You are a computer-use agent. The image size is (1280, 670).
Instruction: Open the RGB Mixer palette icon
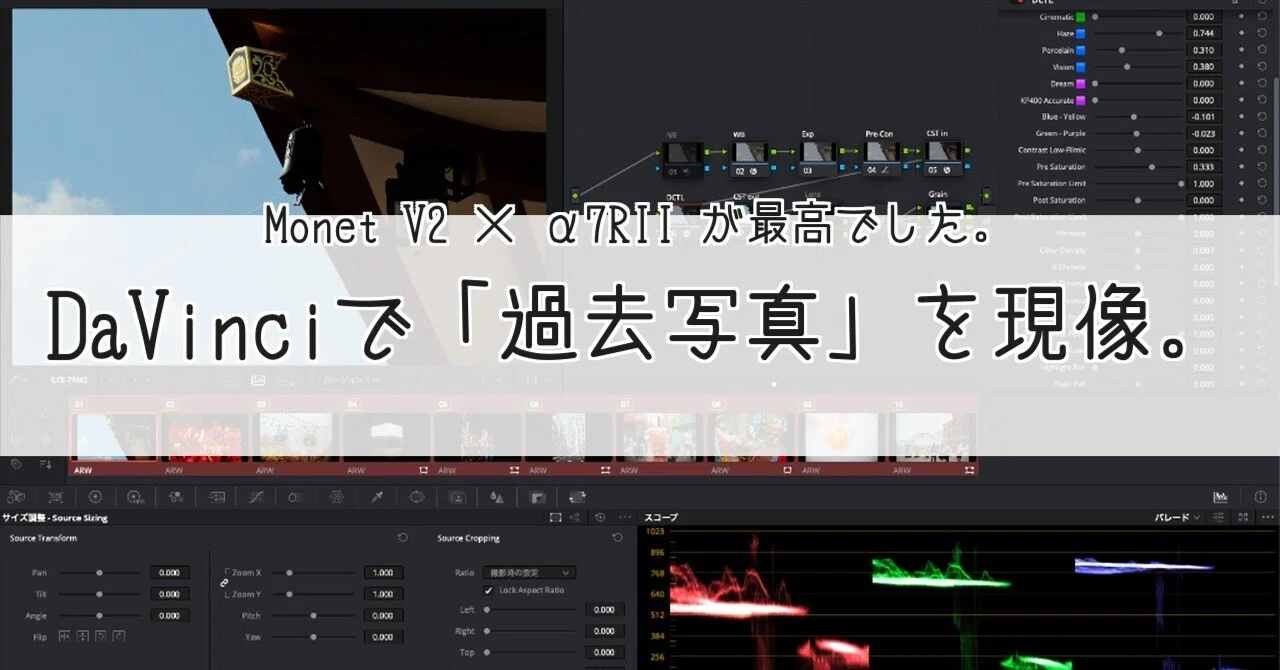point(176,496)
